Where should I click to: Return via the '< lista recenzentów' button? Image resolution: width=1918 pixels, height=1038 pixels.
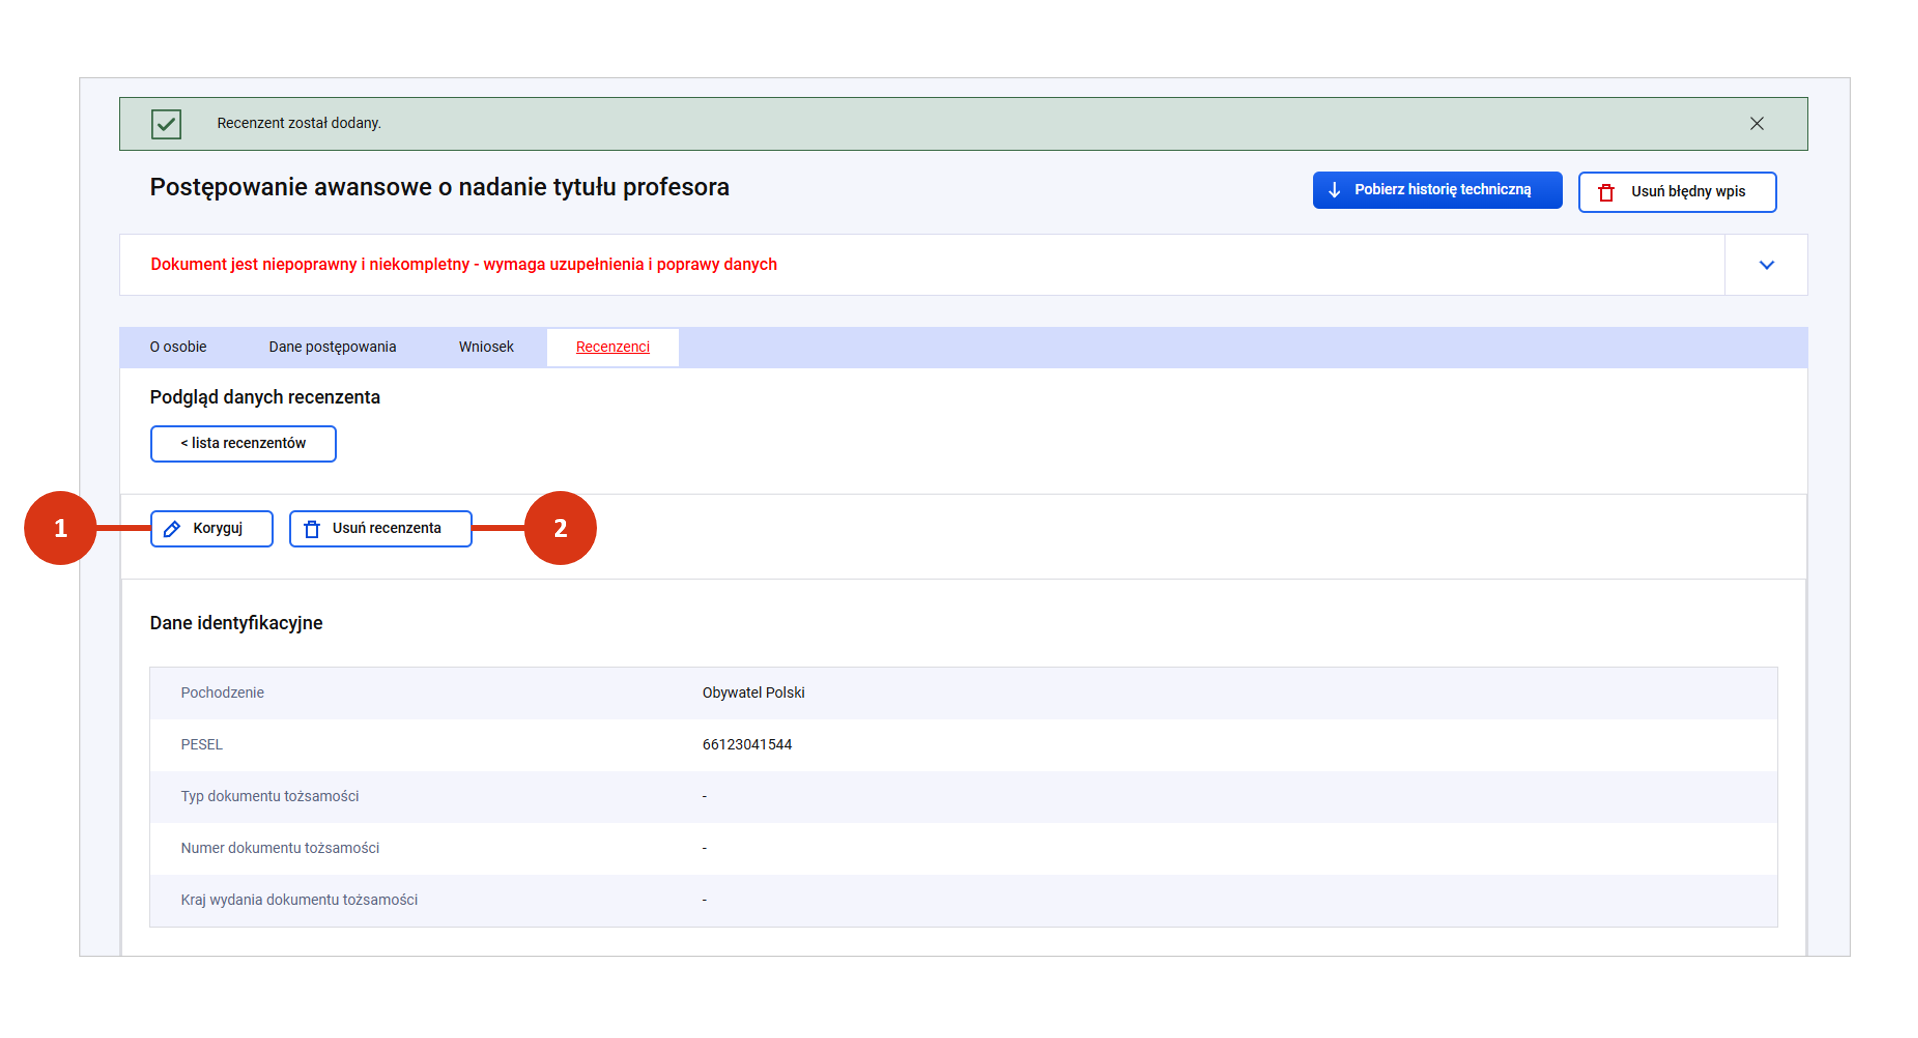[x=243, y=444]
